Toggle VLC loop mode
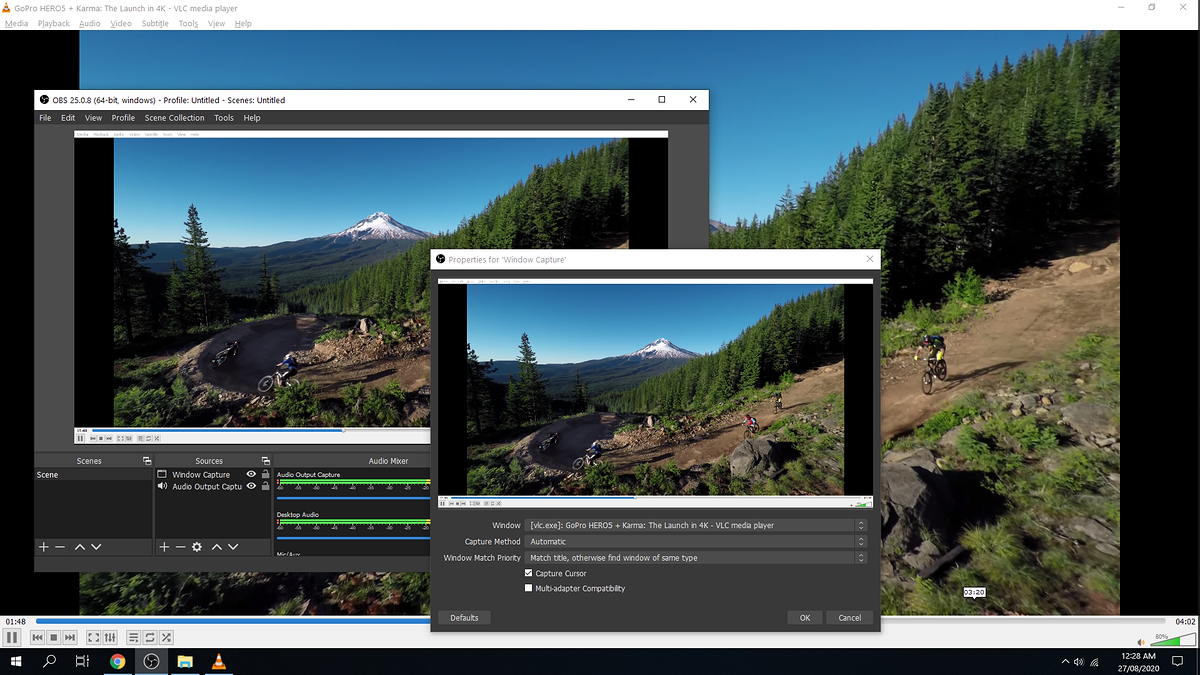 pos(150,637)
